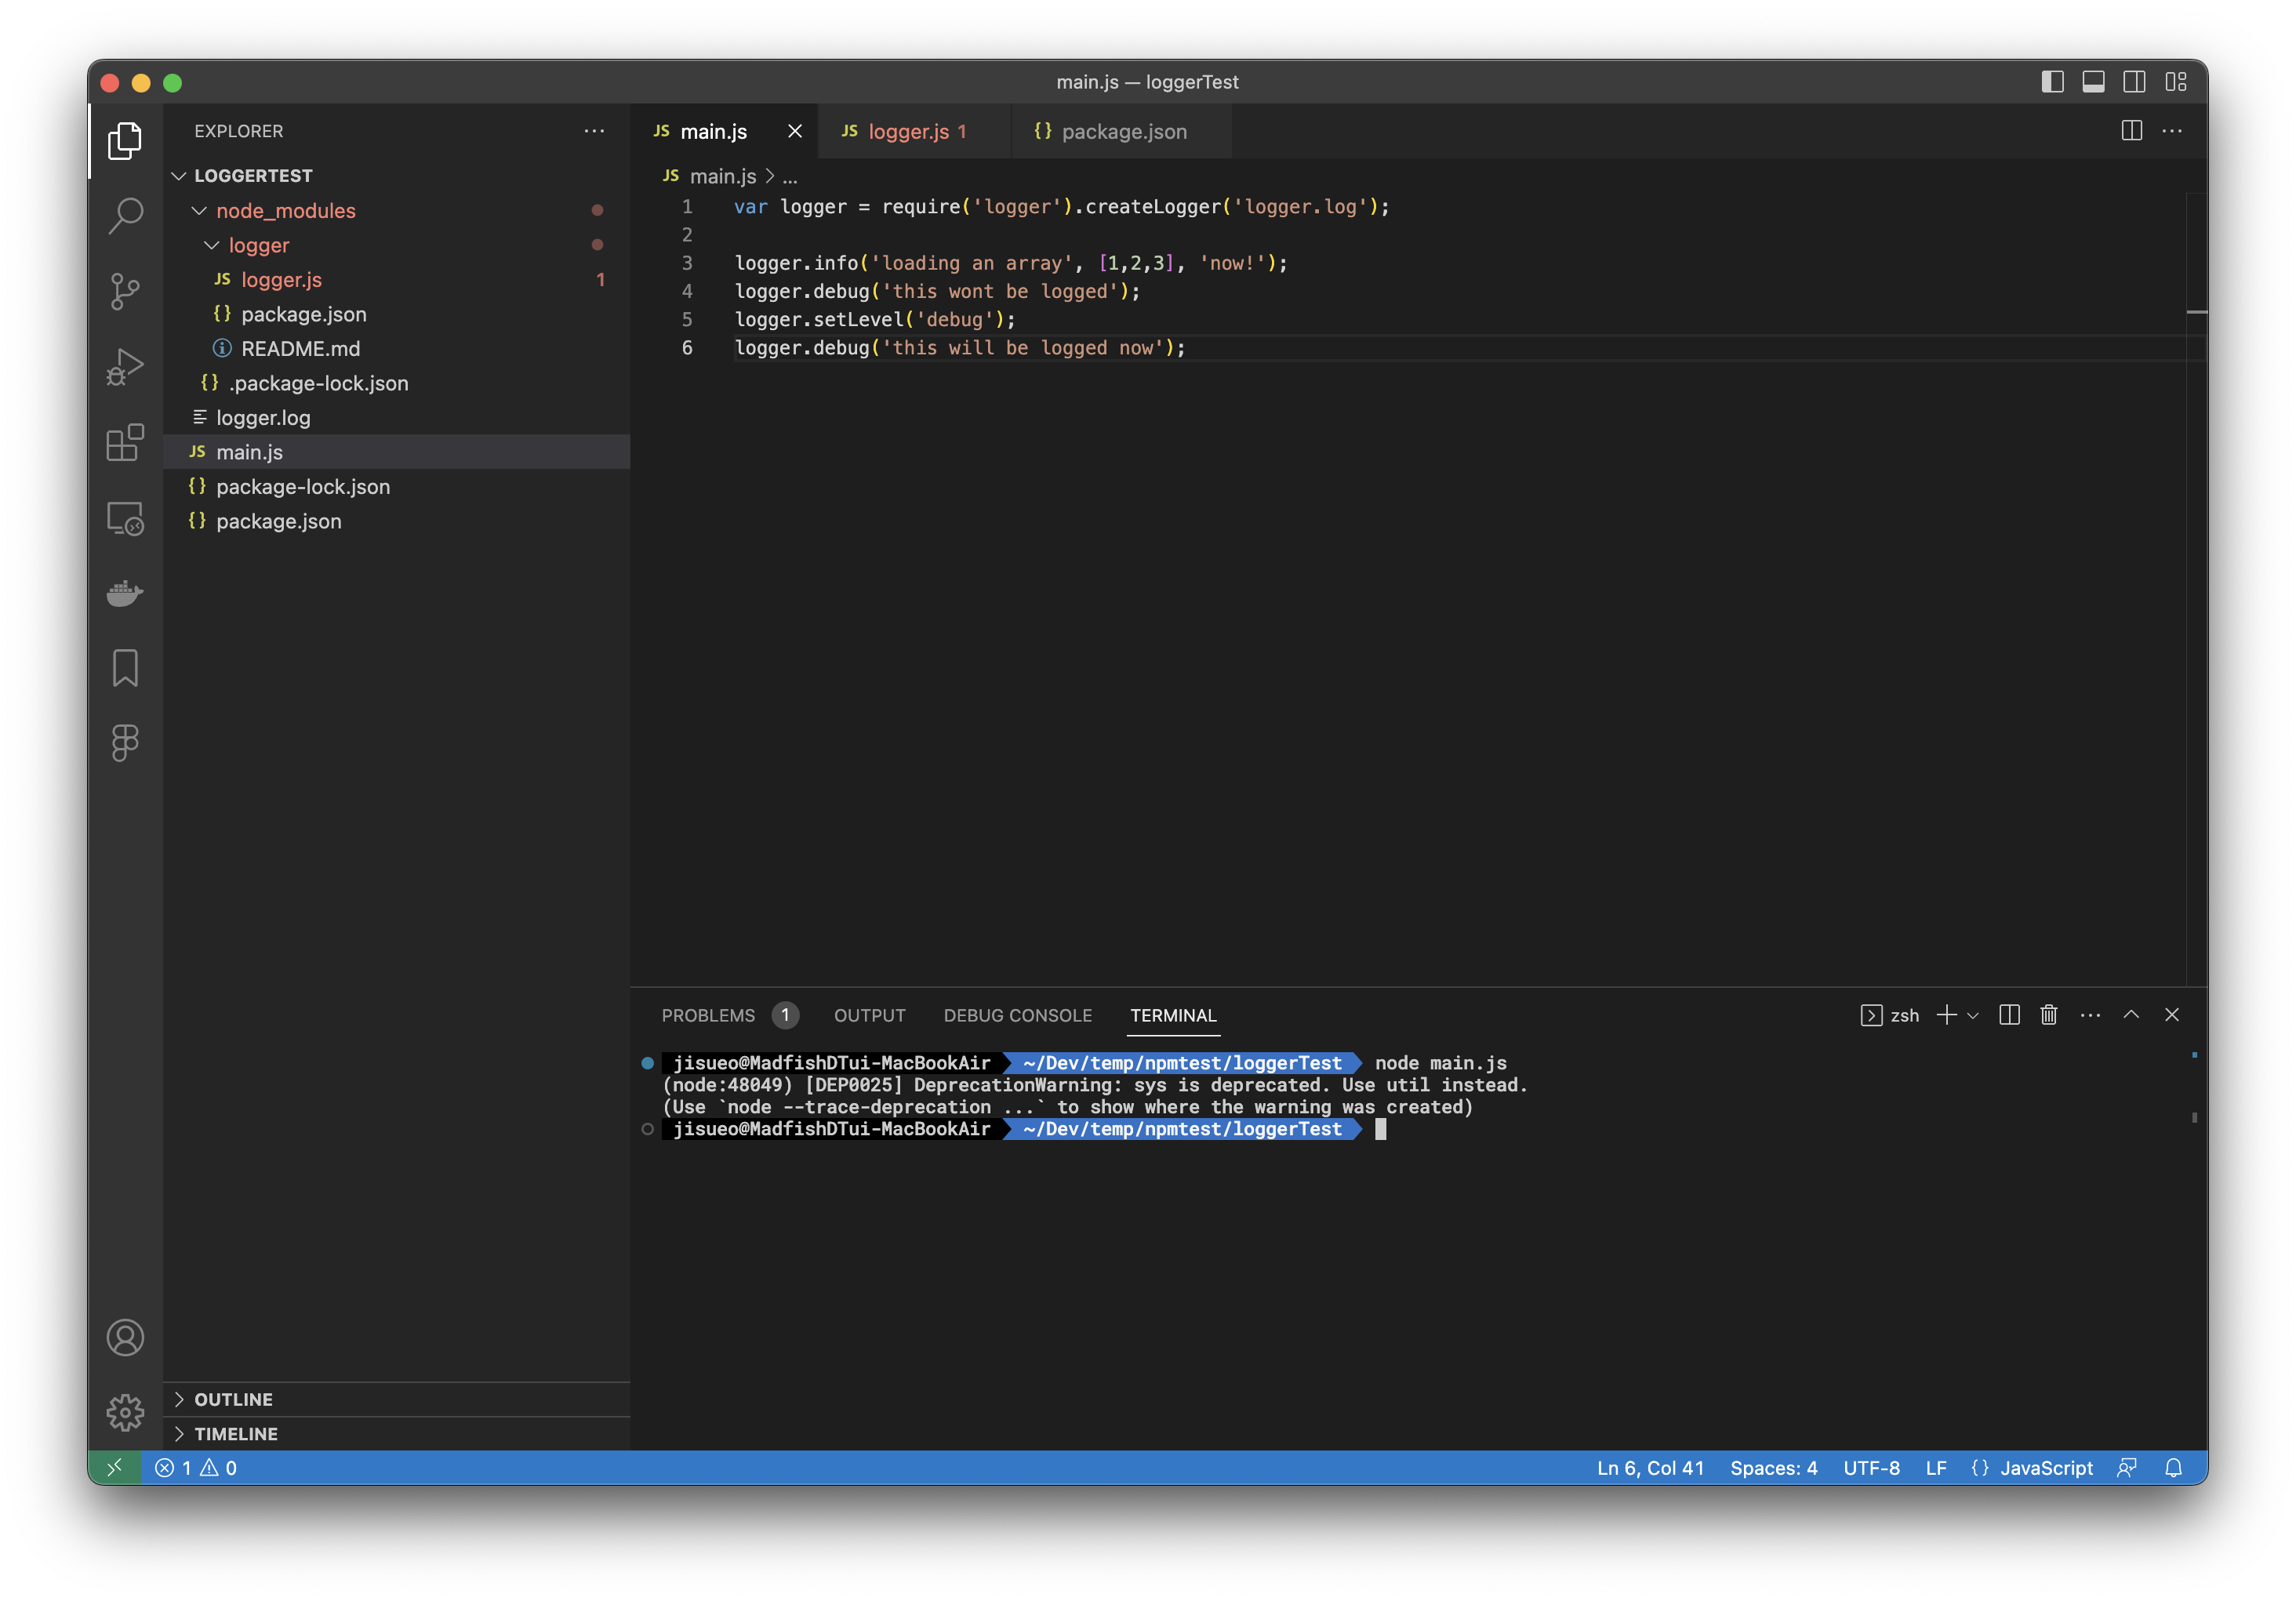Open logger.log file in the explorer
The height and width of the screenshot is (1601, 2296).
pos(263,418)
